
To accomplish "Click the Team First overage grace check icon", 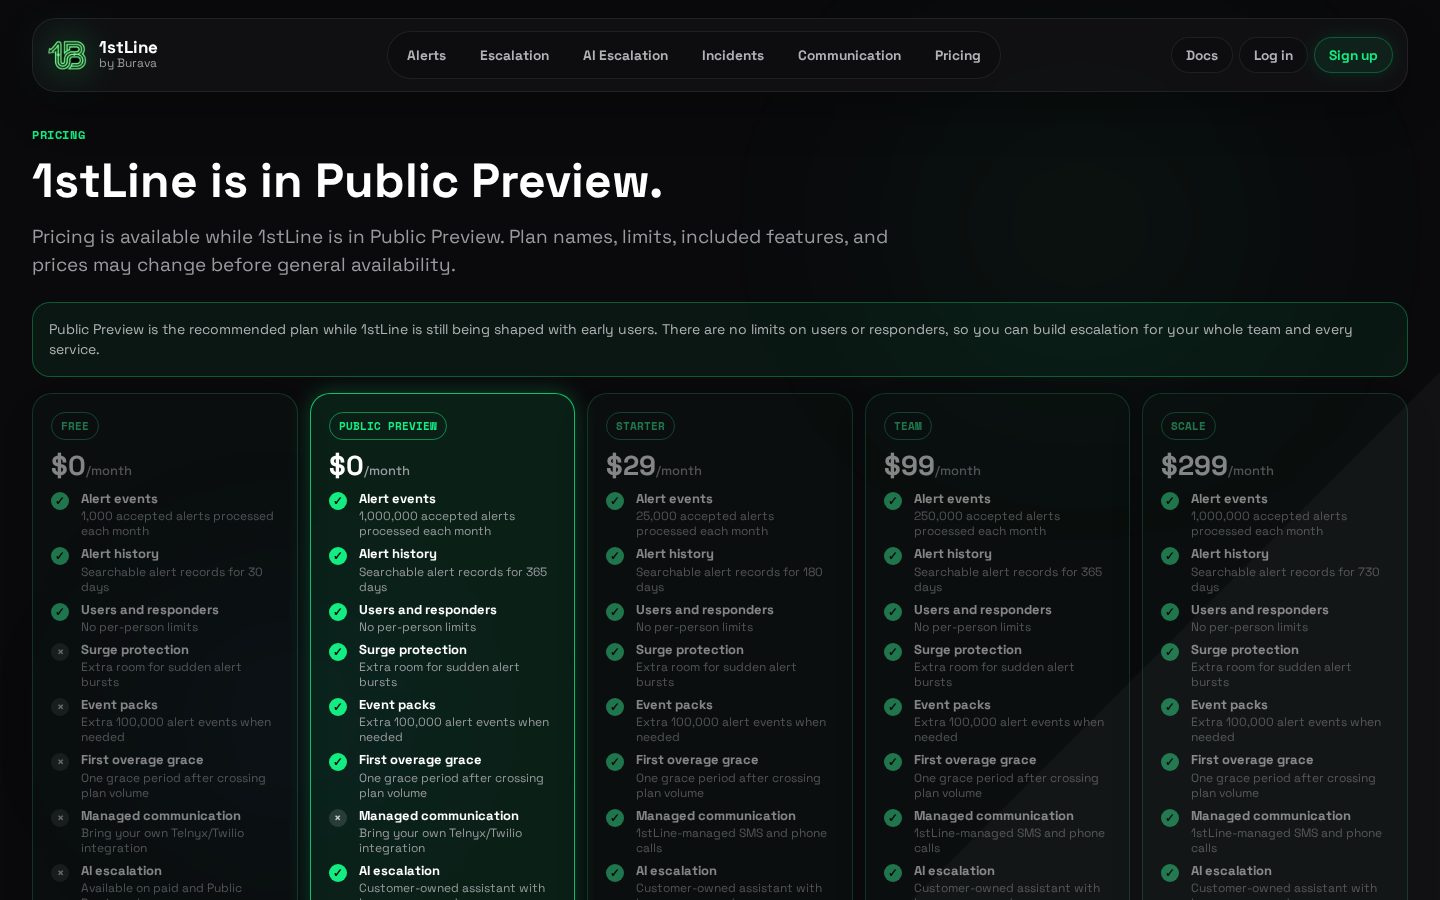I will pyautogui.click(x=893, y=762).
